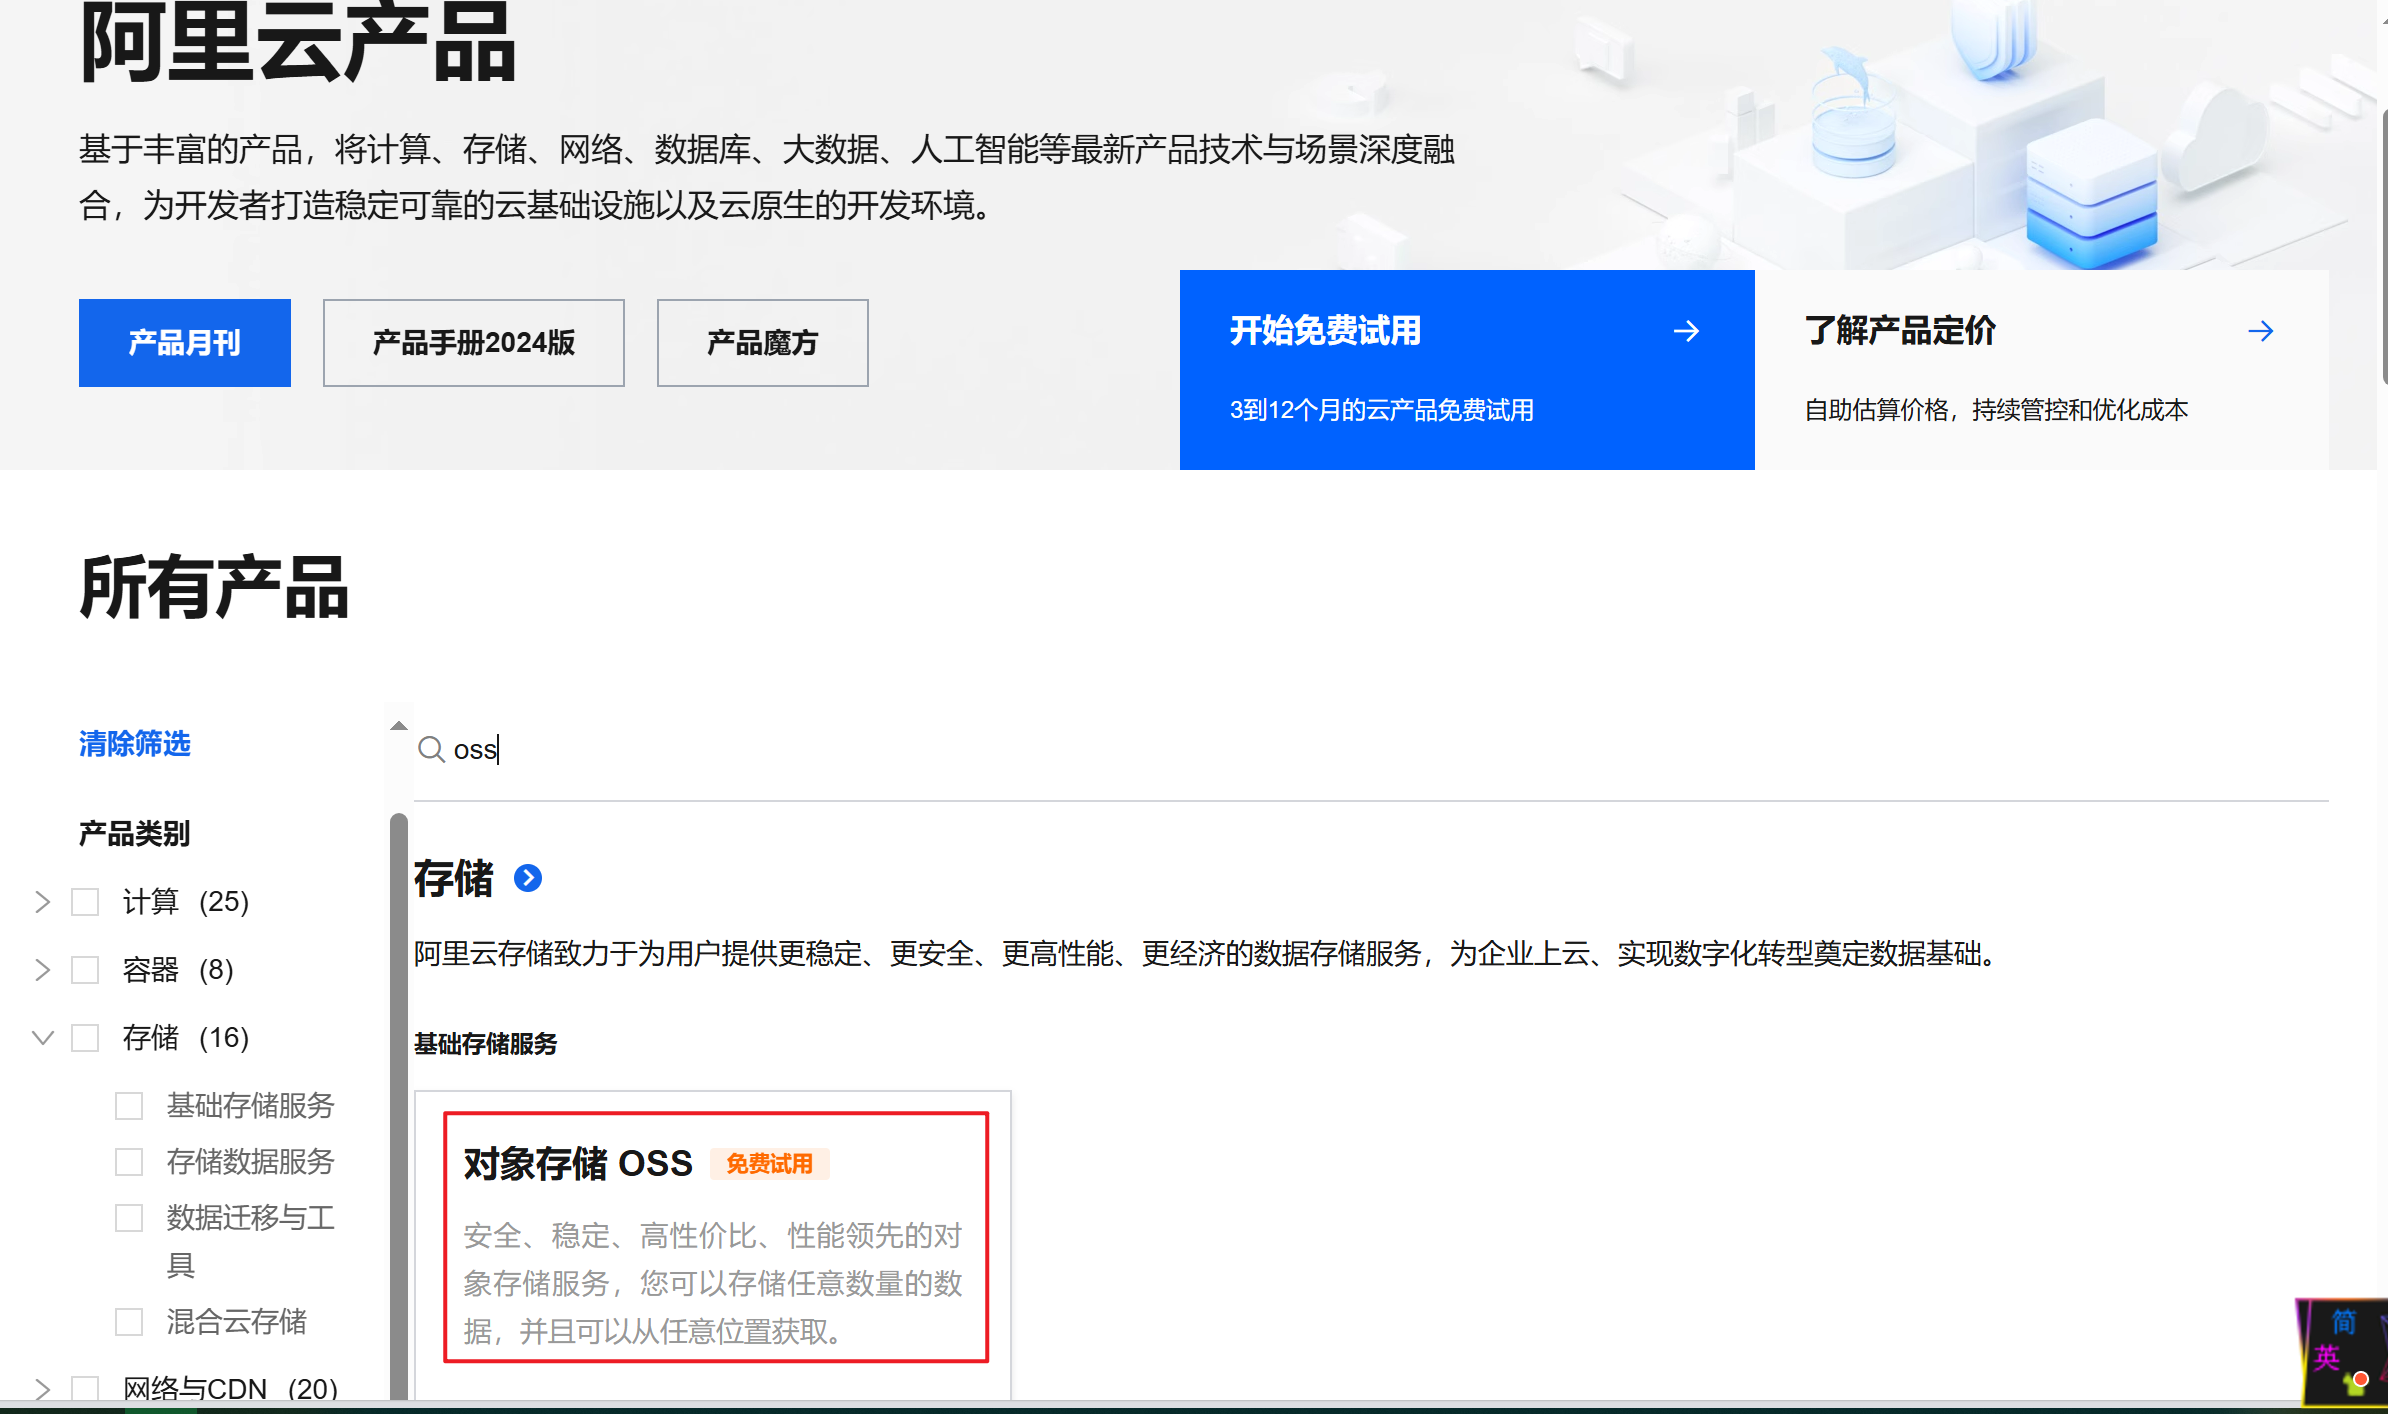
Task: Click the search magnifier icon
Action: coord(431,749)
